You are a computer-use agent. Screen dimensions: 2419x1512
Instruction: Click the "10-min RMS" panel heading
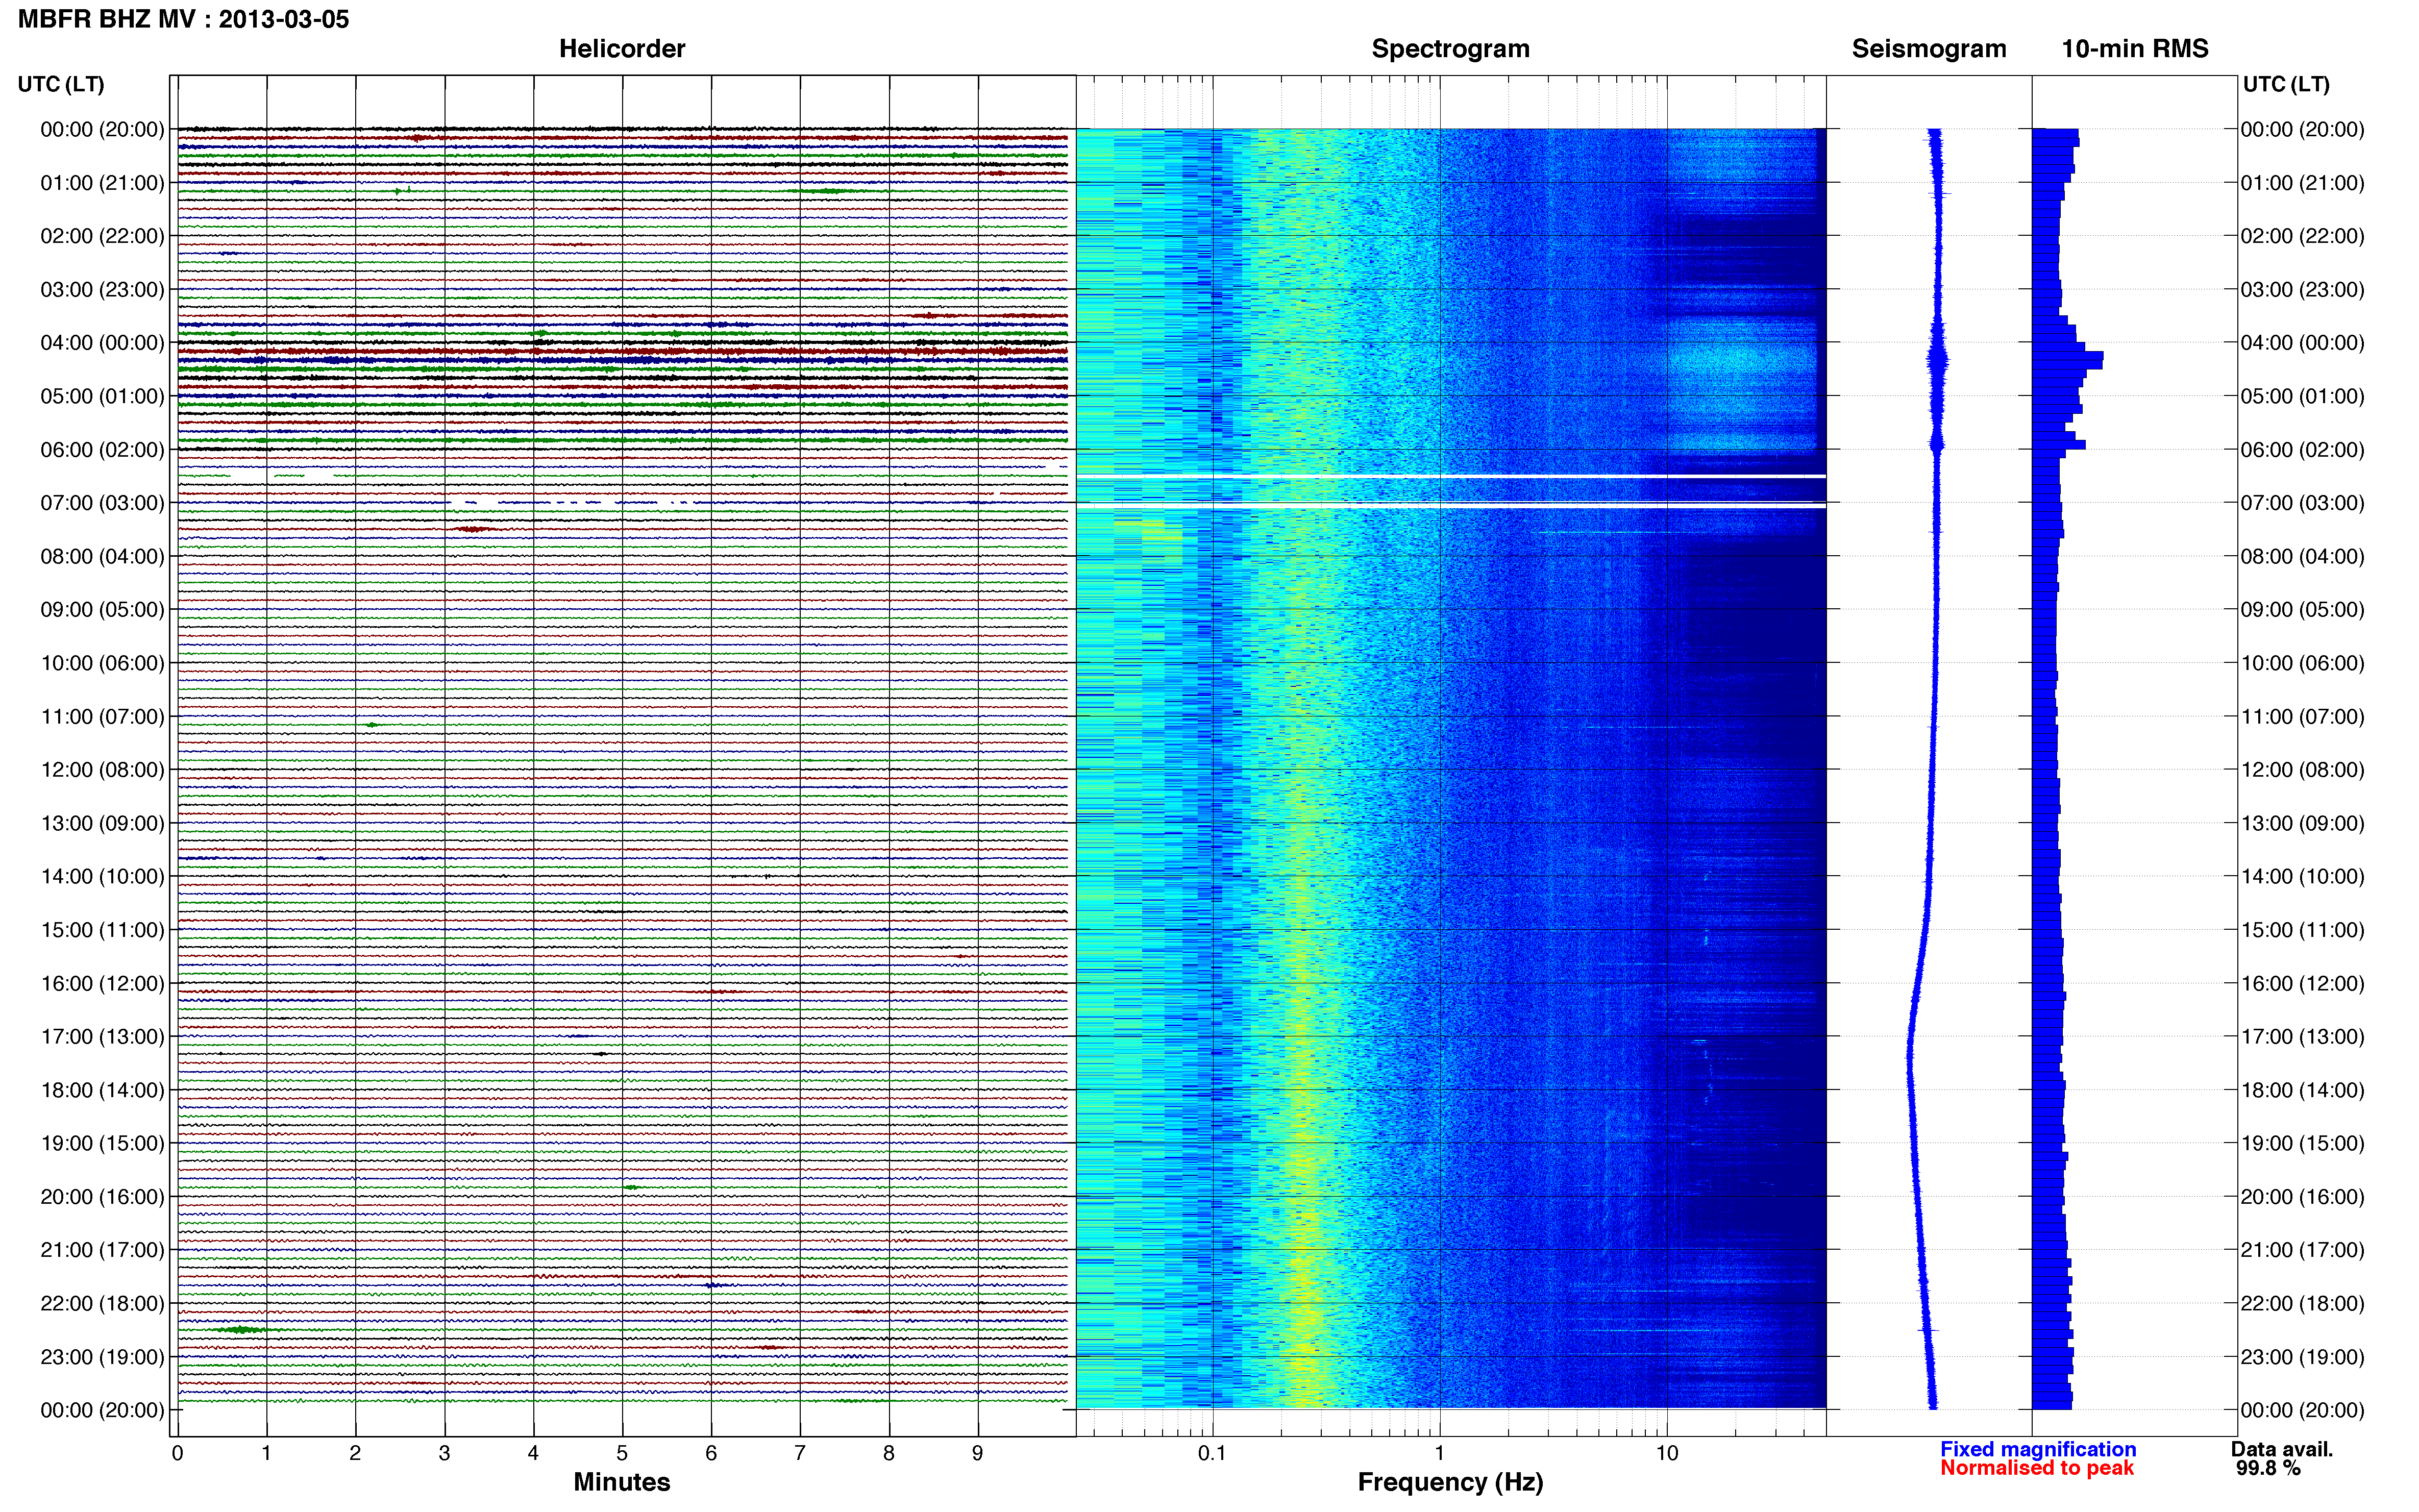(2135, 49)
